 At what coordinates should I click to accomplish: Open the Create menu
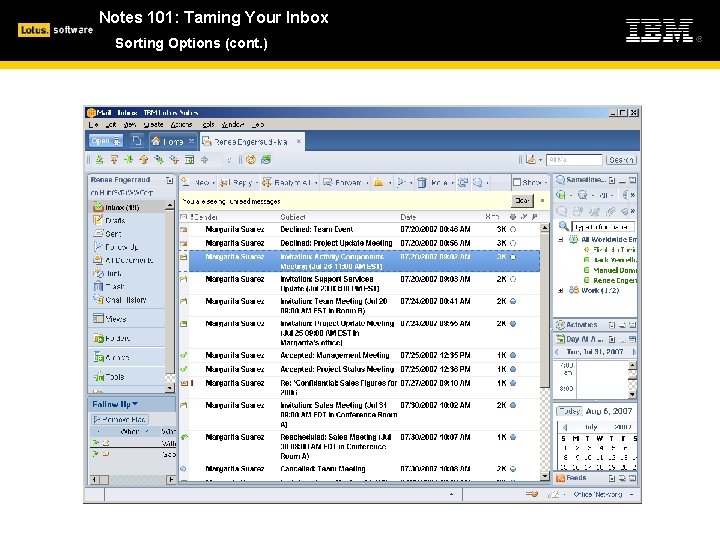click(x=153, y=124)
